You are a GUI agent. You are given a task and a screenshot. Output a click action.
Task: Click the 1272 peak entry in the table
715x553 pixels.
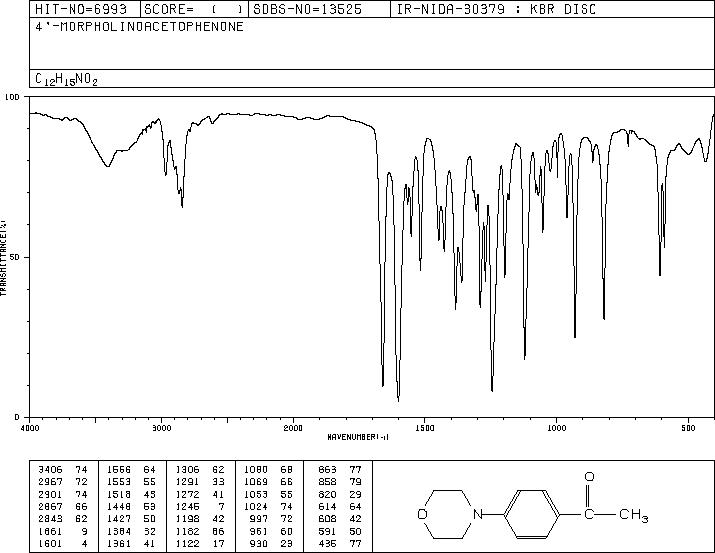point(200,494)
